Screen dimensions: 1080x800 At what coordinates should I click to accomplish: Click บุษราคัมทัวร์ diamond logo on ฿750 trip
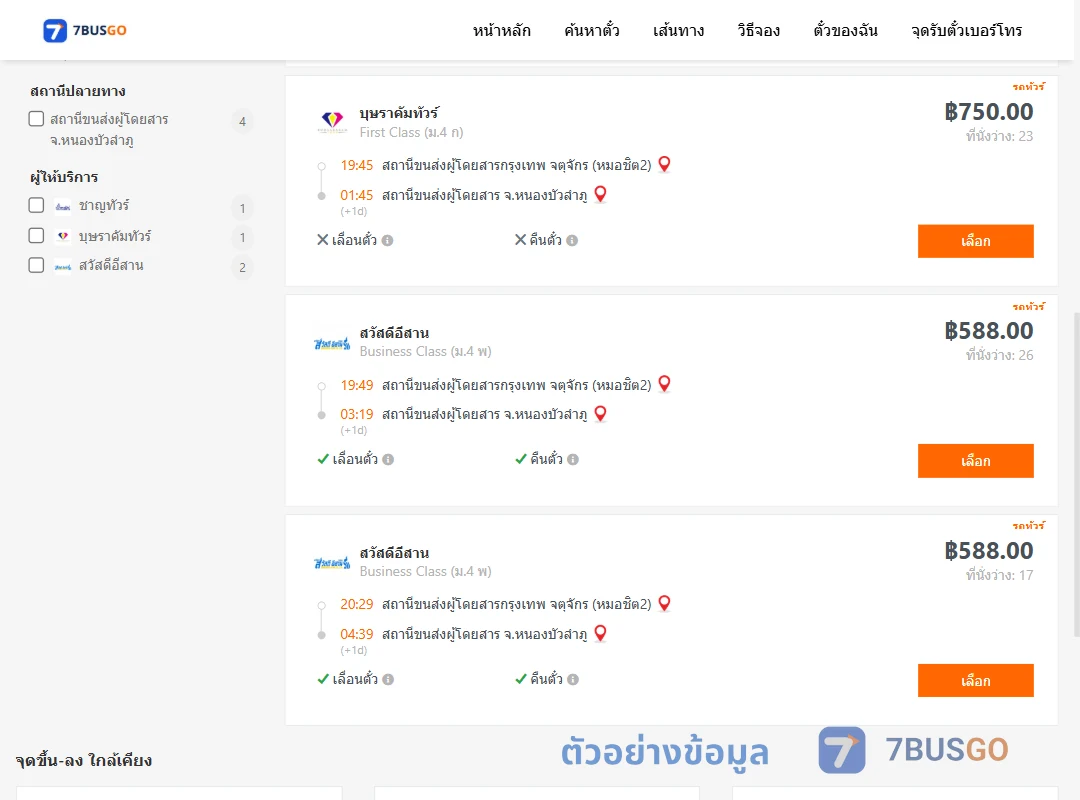click(x=332, y=122)
